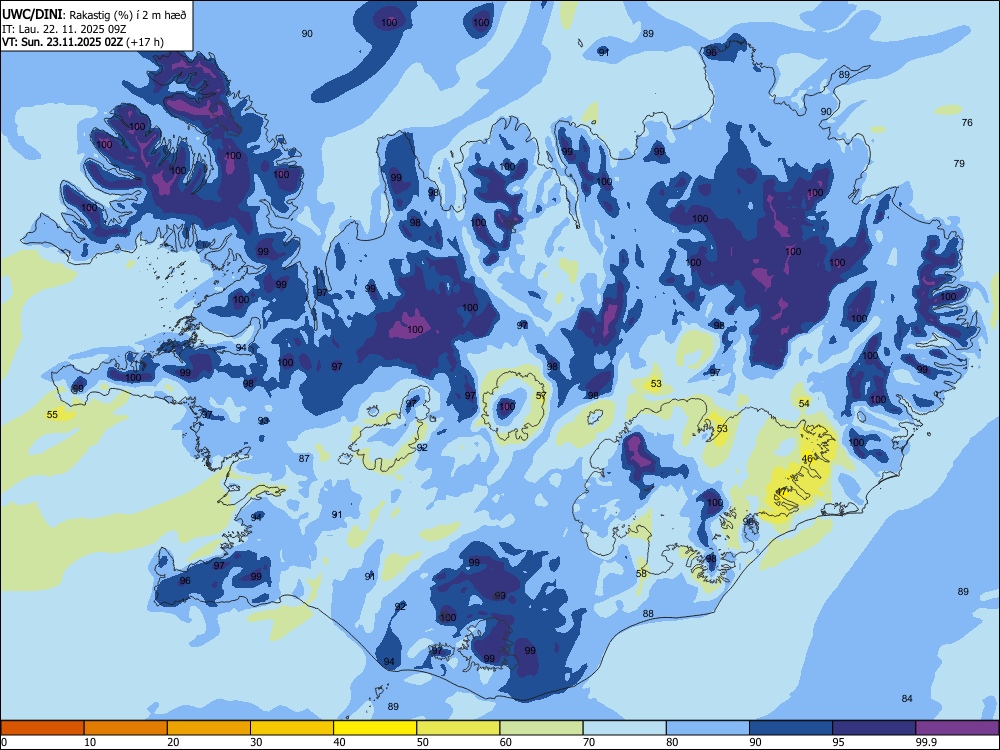
Task: Click the '47' value in the yellow area
Action: click(x=781, y=492)
